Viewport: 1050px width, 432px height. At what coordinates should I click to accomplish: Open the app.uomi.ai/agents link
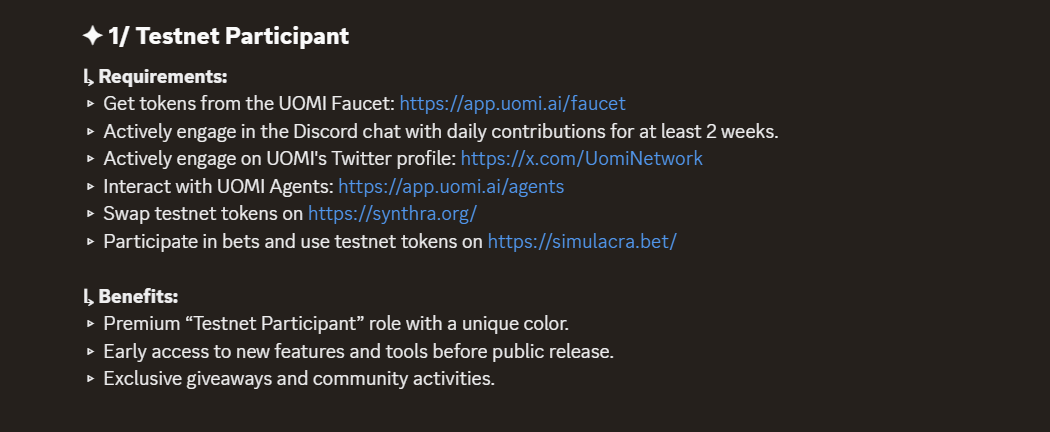[x=451, y=186]
